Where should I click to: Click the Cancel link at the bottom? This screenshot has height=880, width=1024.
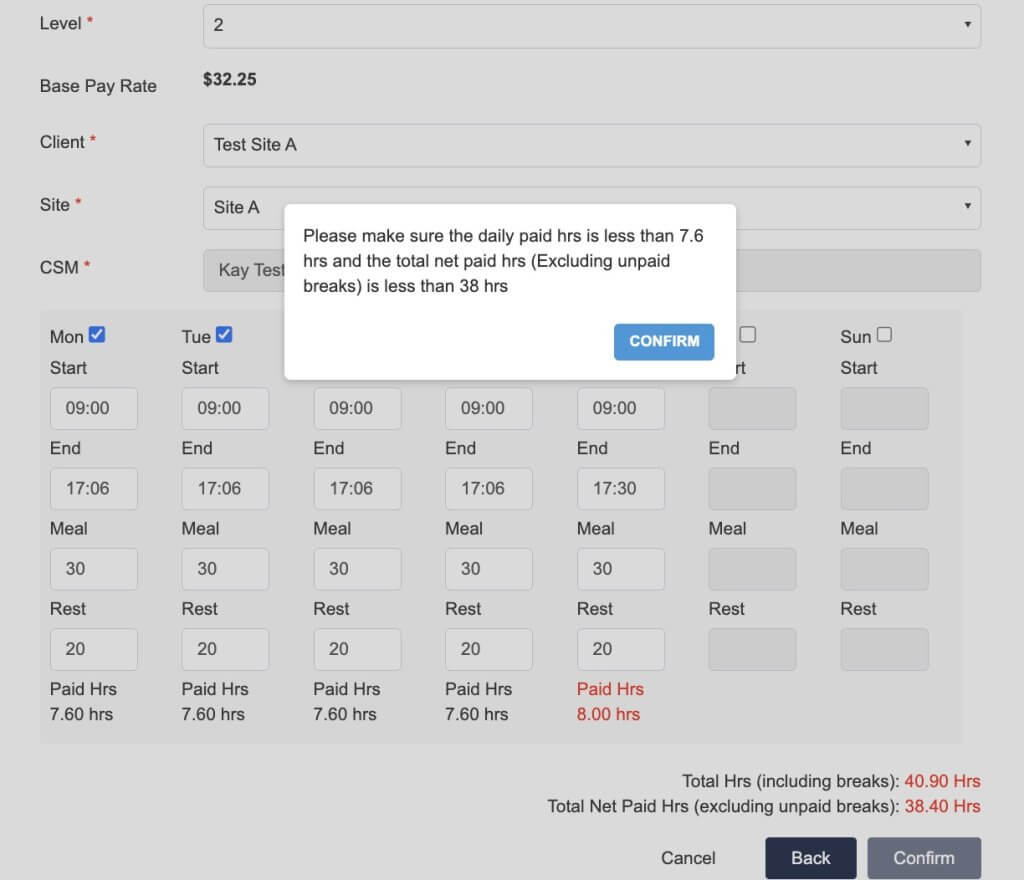[x=688, y=858]
